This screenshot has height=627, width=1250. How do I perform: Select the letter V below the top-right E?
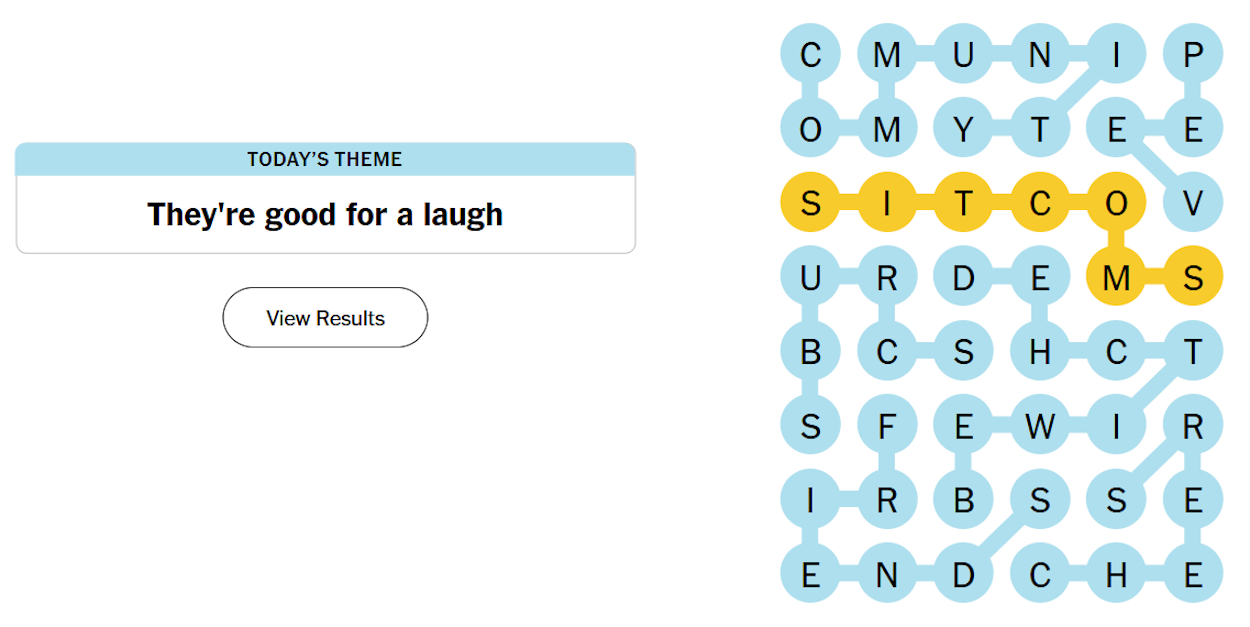(x=1194, y=202)
